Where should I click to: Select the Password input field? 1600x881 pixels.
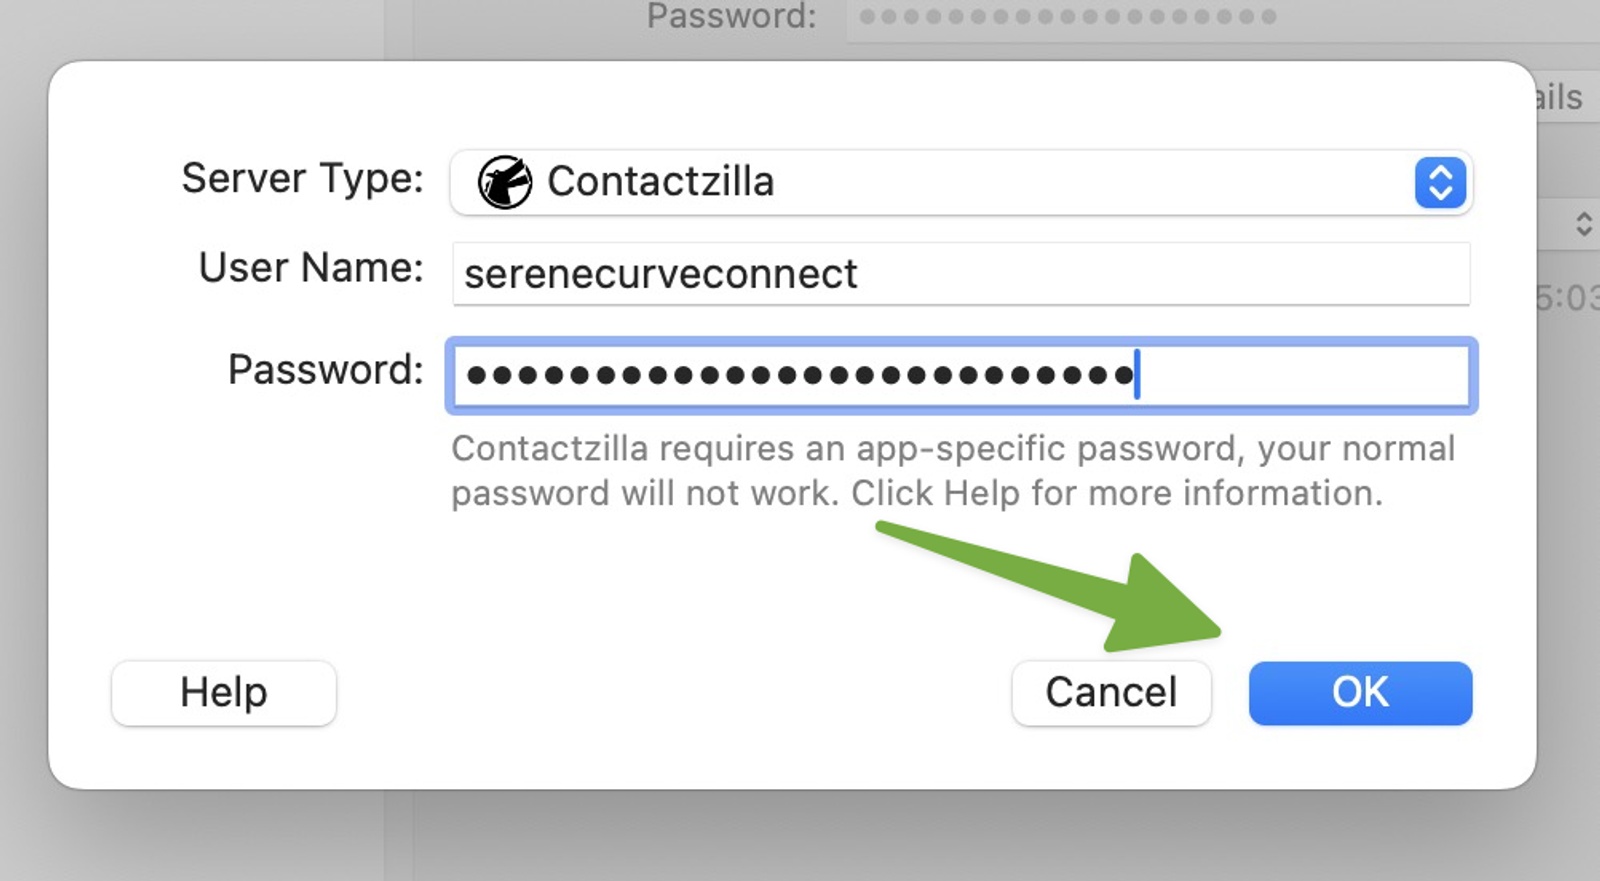[960, 377]
